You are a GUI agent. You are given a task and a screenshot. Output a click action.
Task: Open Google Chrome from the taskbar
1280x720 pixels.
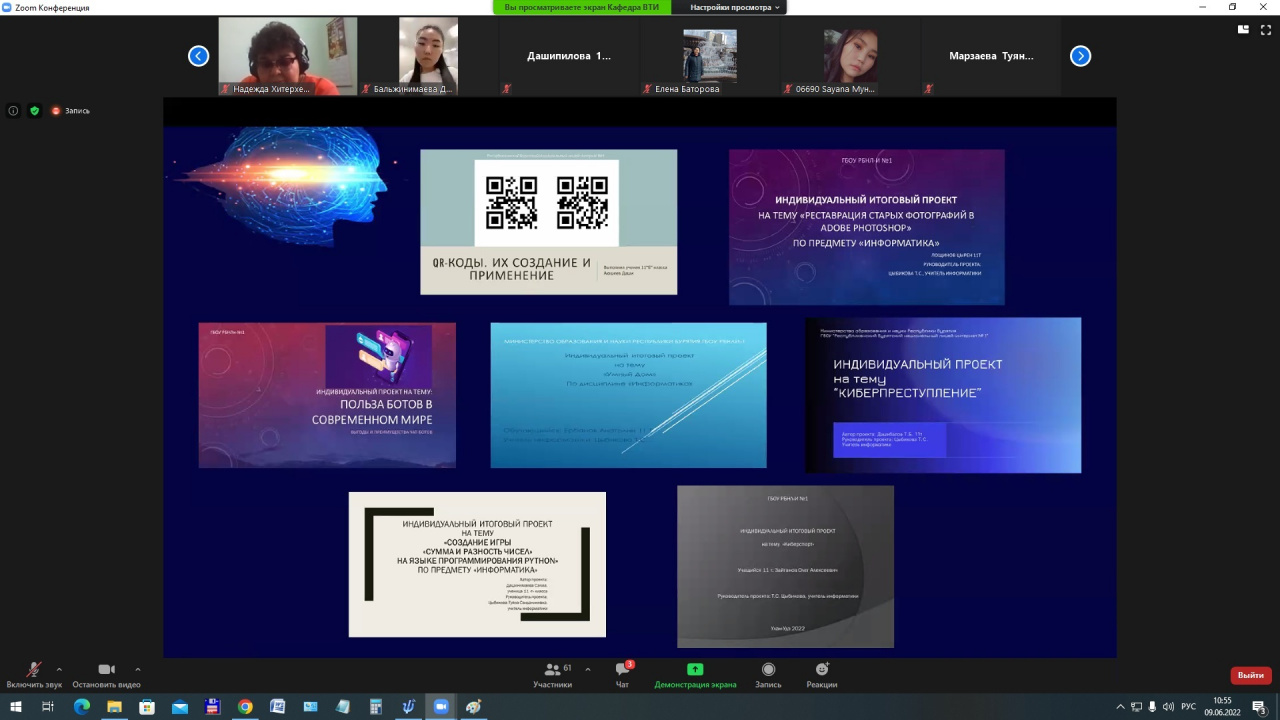pos(245,707)
